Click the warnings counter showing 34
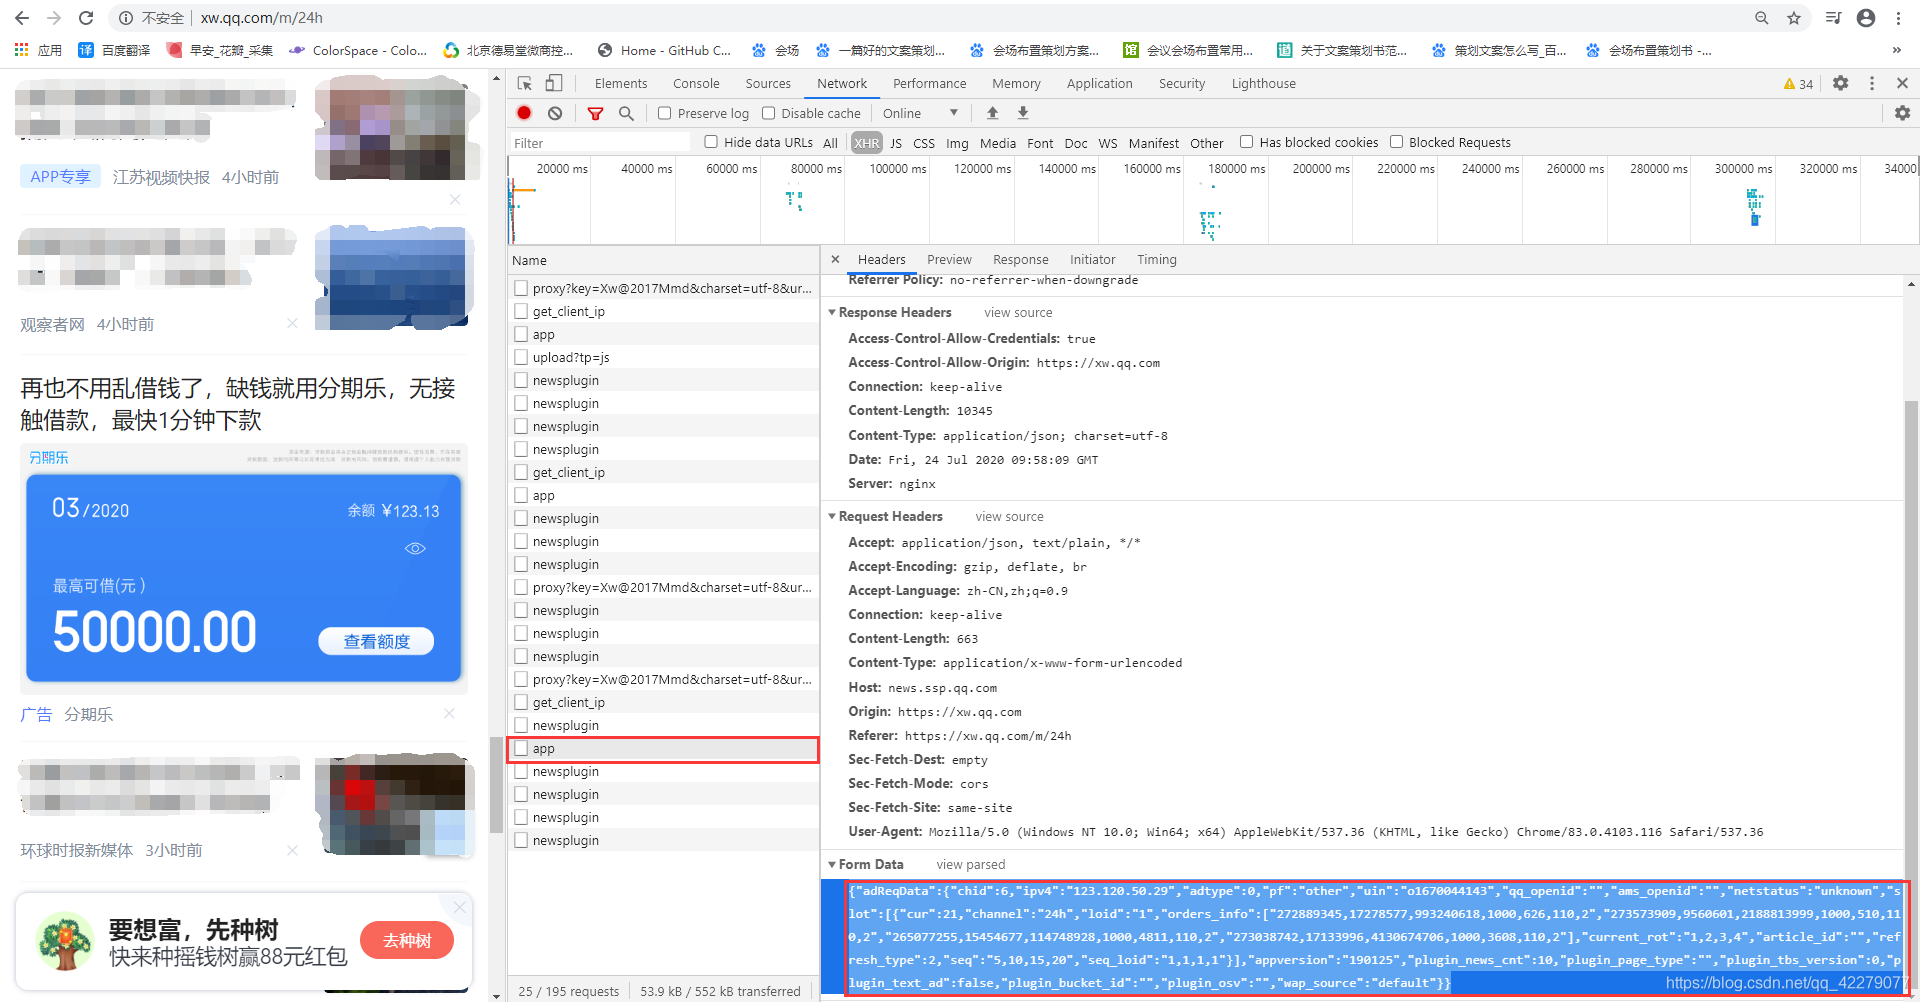Viewport: 1920px width, 1002px height. coord(1798,84)
